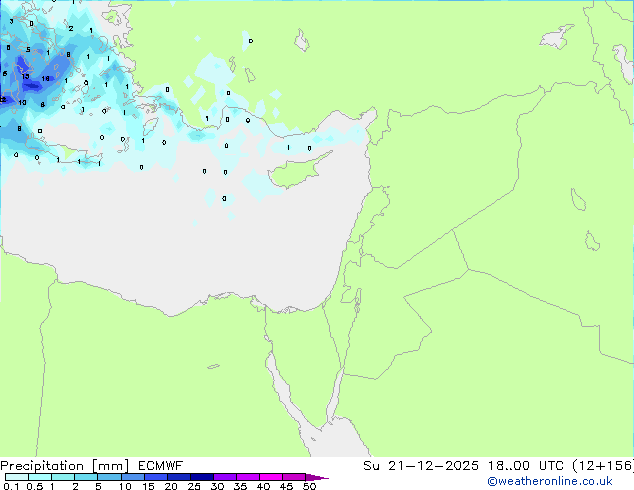Click the '0.5' legend scale label

(35, 486)
